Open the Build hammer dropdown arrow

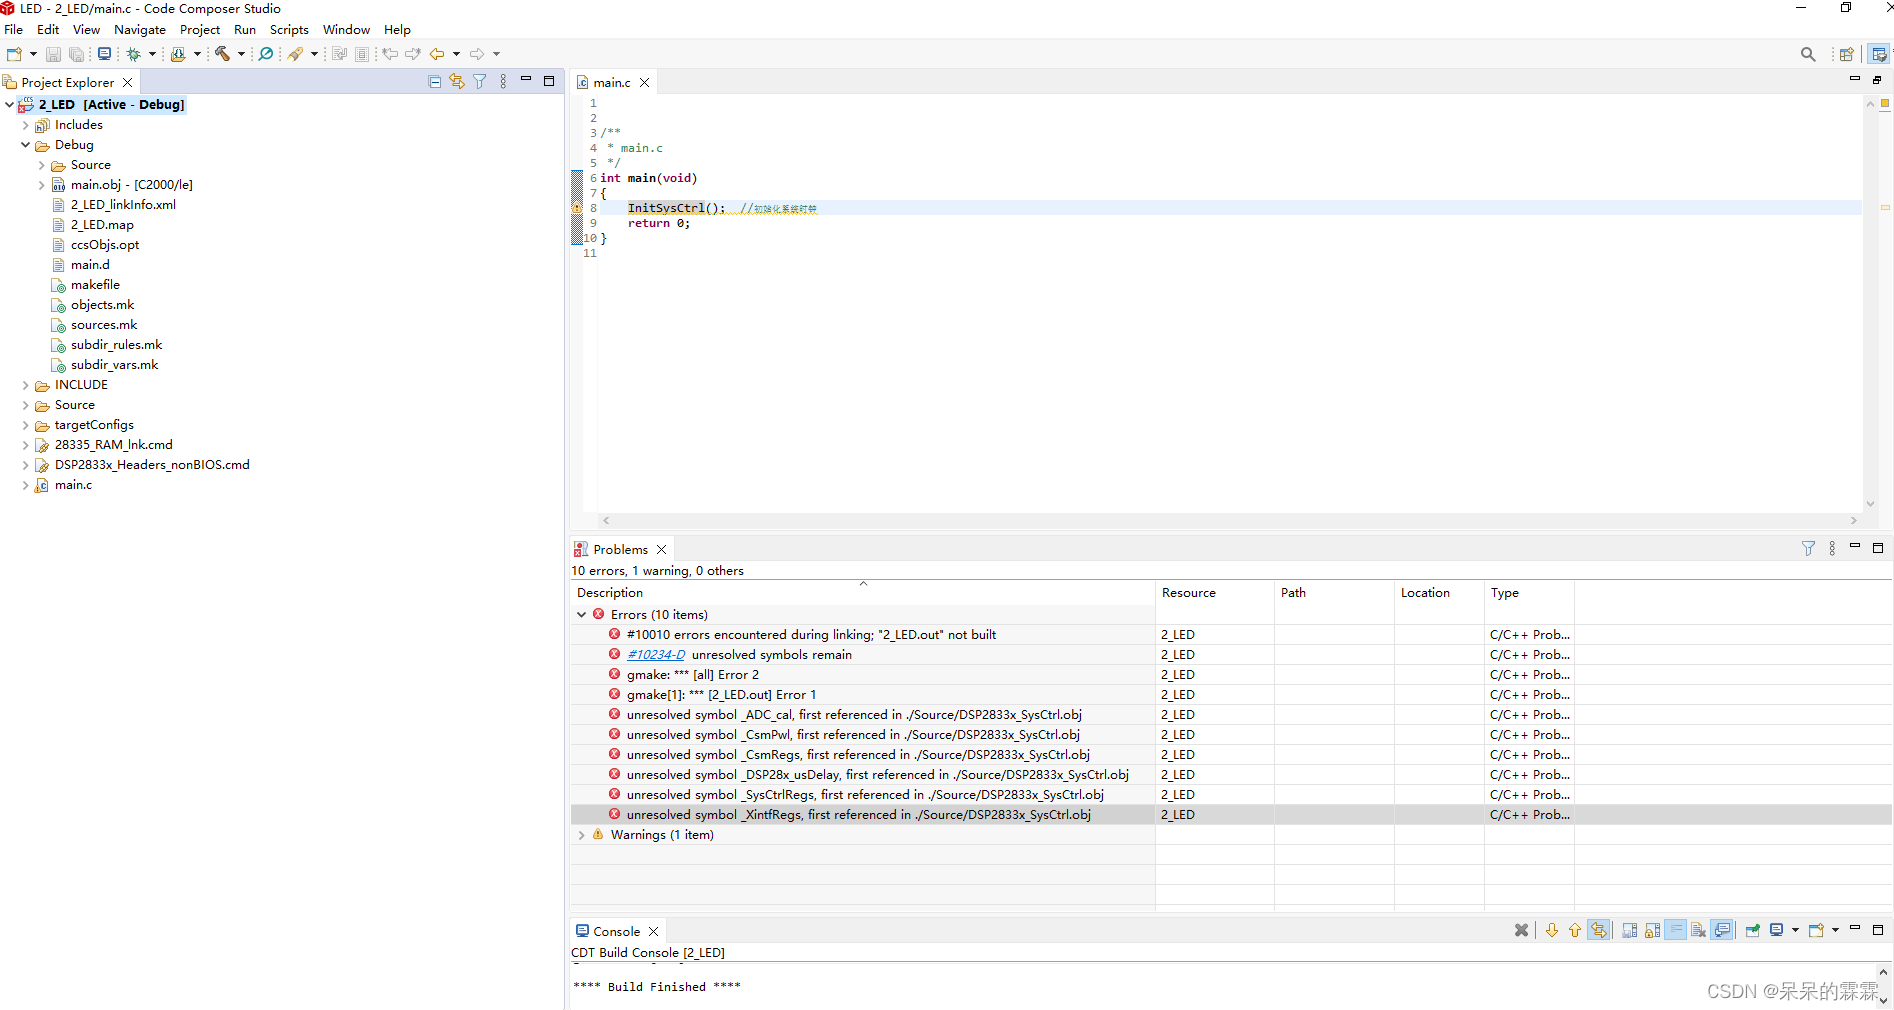[241, 54]
